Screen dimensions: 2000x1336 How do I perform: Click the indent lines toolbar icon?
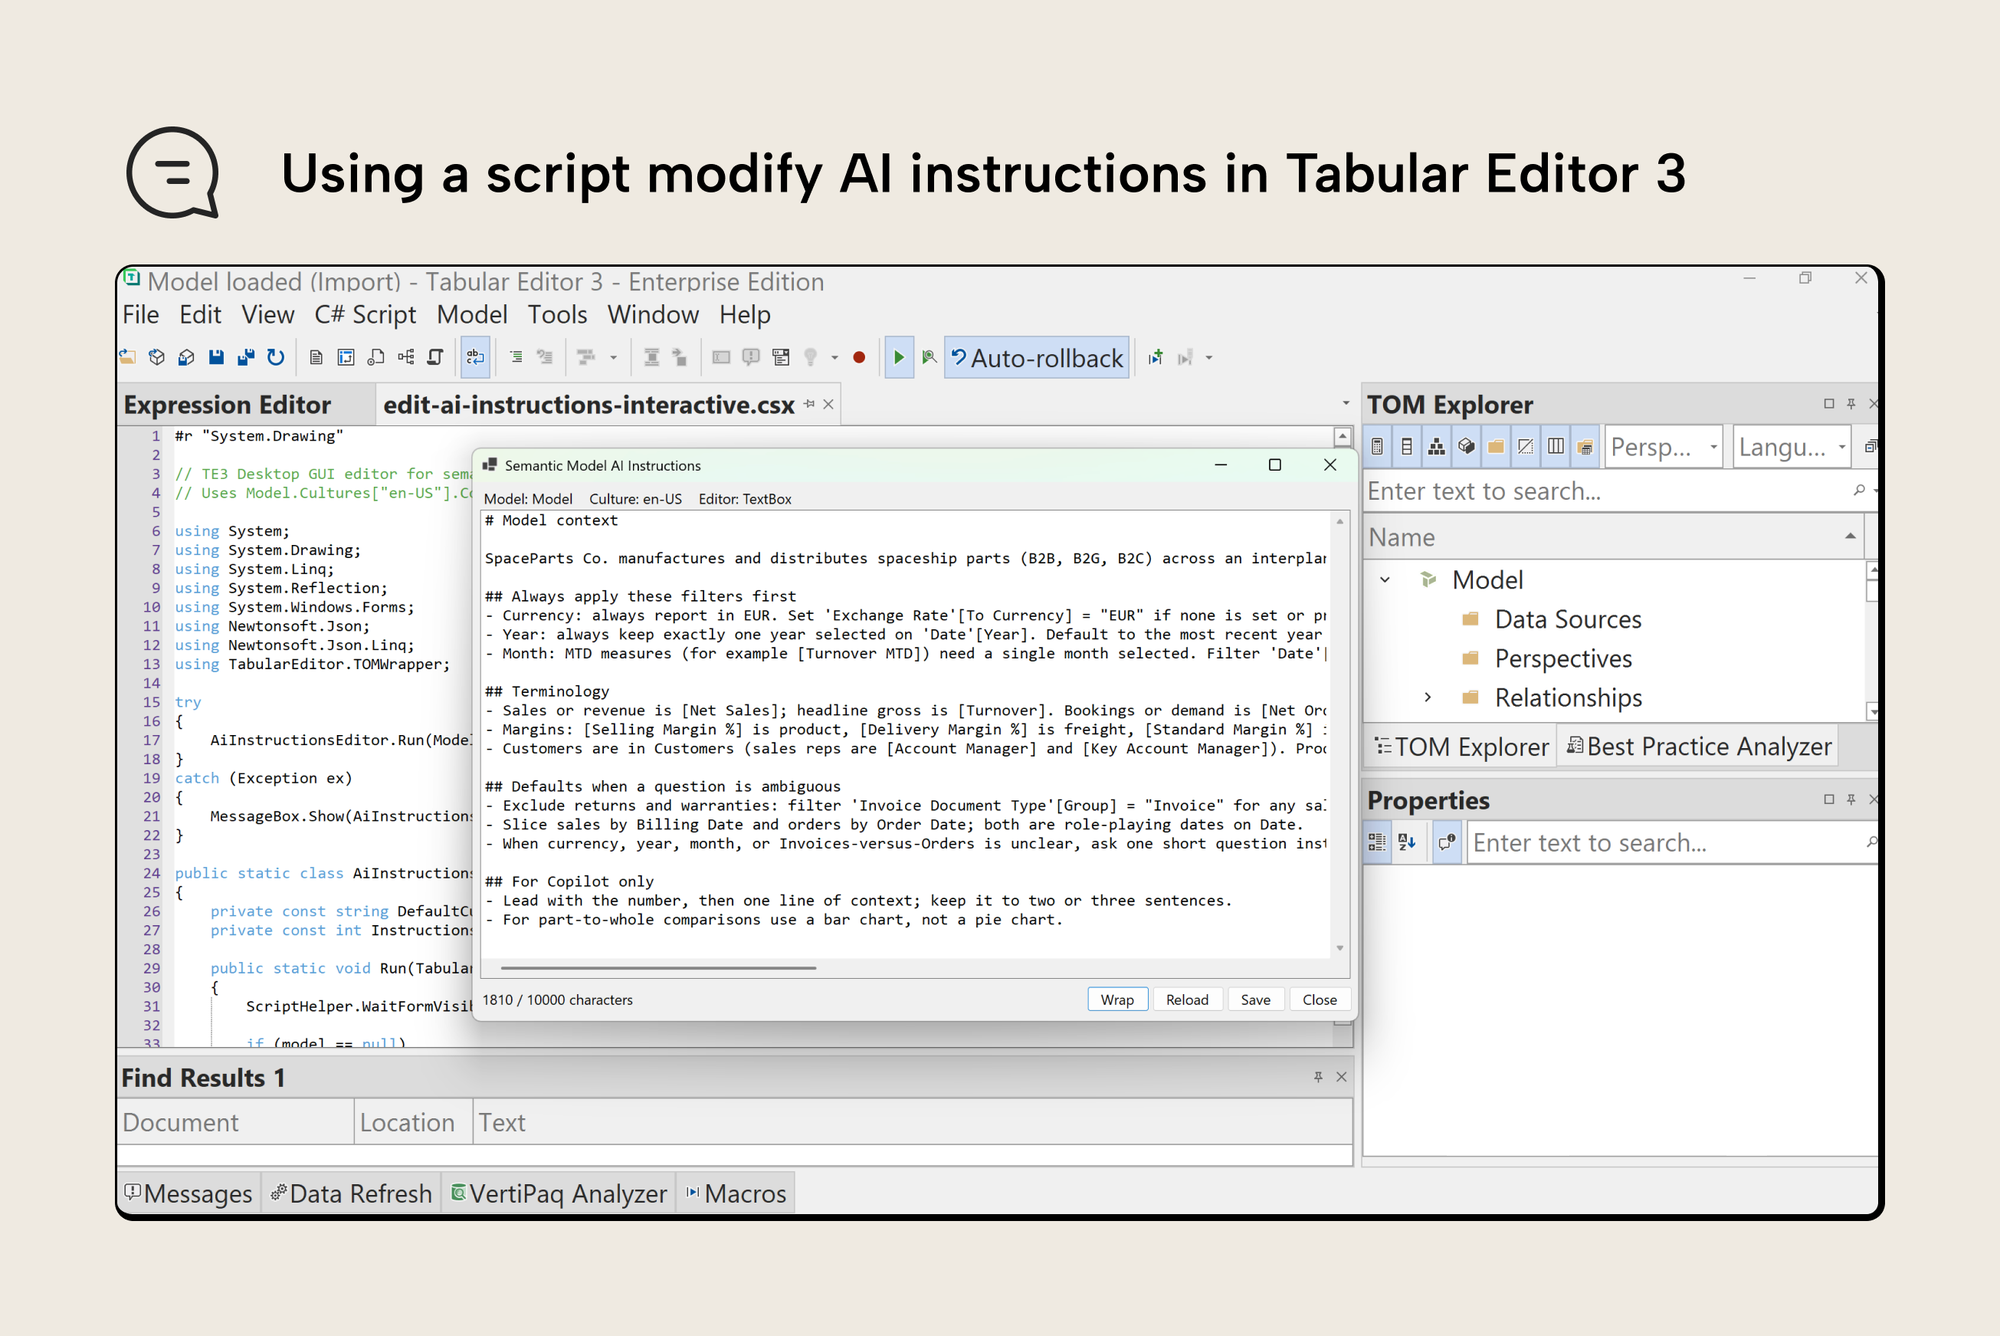(516, 357)
